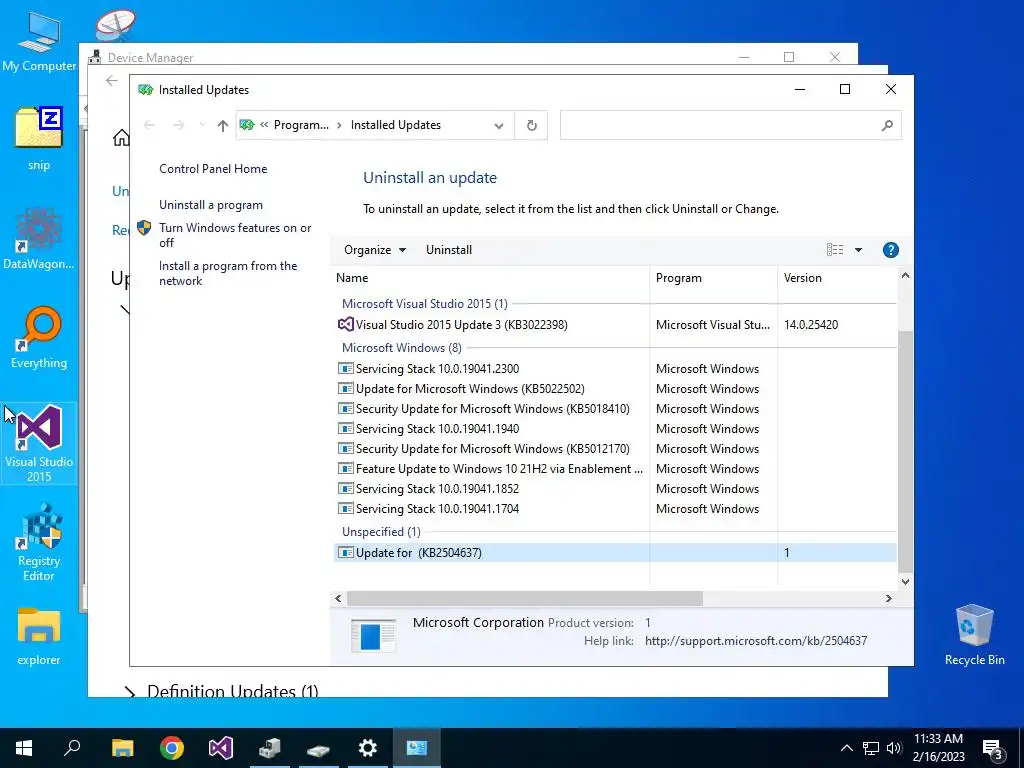Click Uninstall a program link

(211, 205)
